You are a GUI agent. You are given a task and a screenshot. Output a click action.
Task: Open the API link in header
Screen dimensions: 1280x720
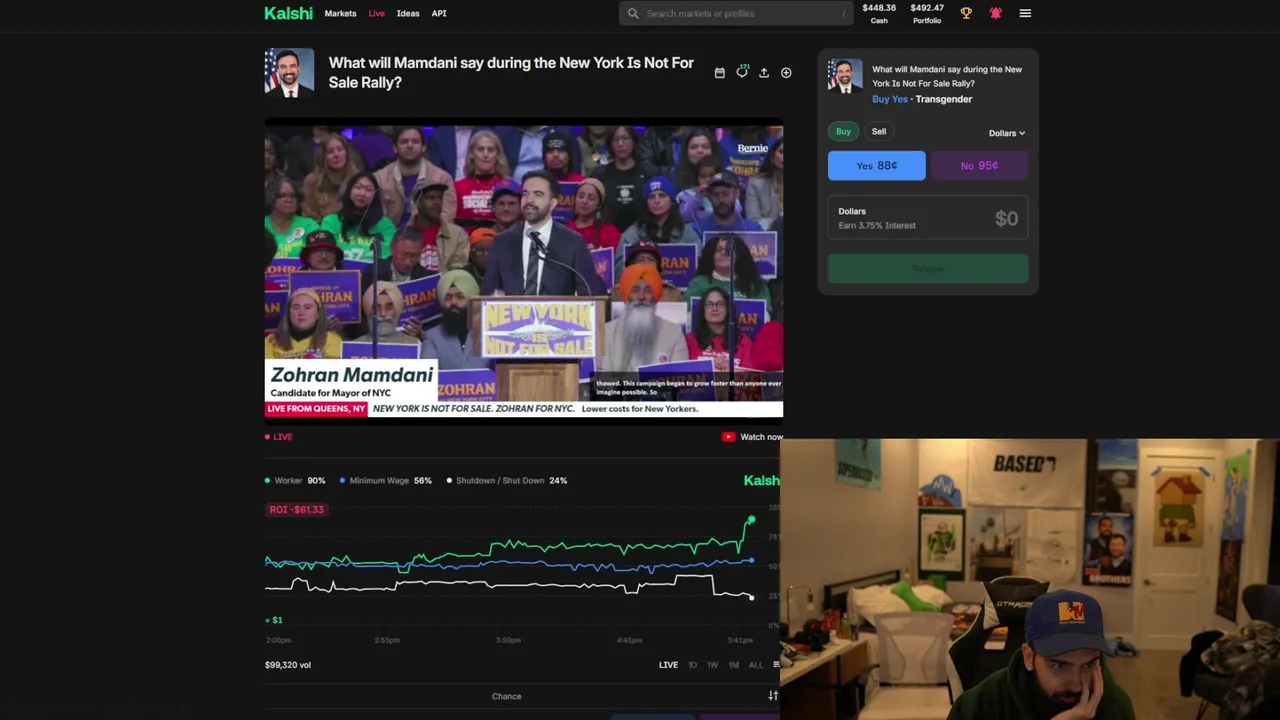(439, 13)
